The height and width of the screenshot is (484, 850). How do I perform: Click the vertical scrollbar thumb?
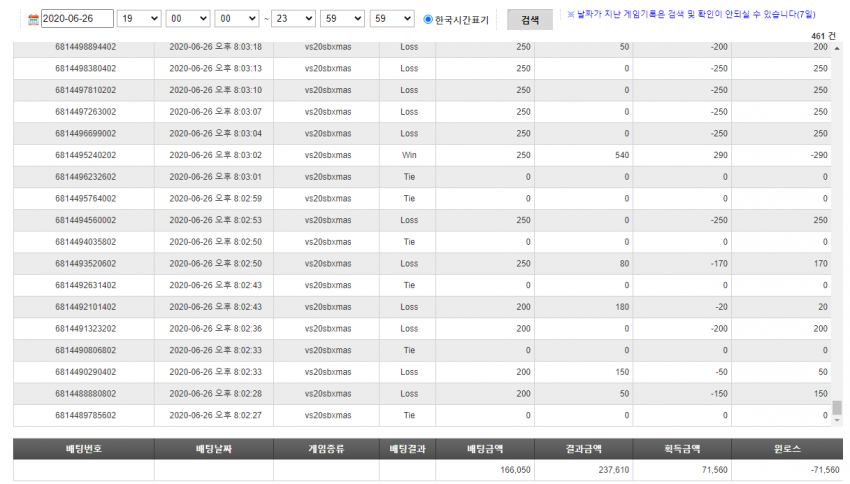[x=837, y=407]
